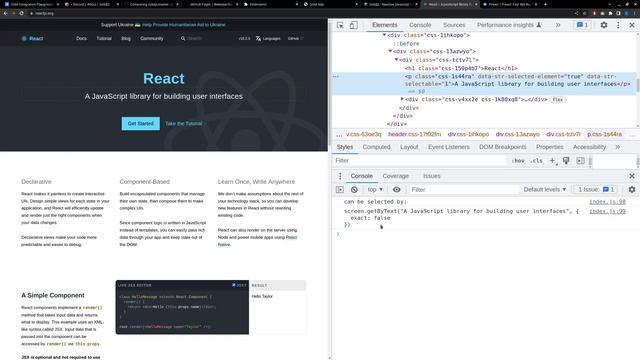Reload the page with browser refresh icon
The height and width of the screenshot is (360, 640).
(x=21, y=13)
